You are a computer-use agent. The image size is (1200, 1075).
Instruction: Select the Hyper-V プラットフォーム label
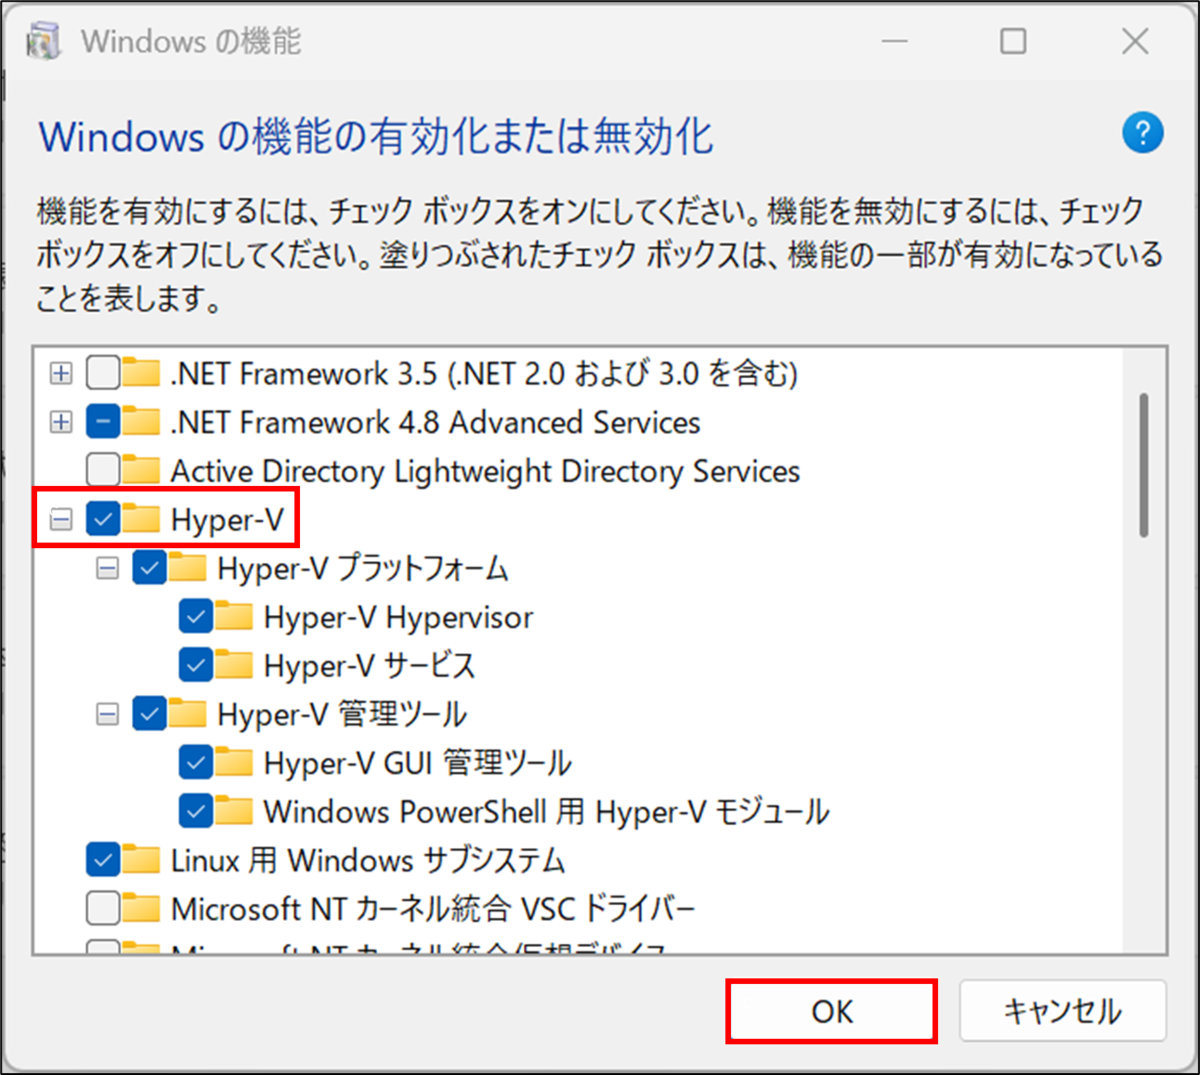(363, 568)
